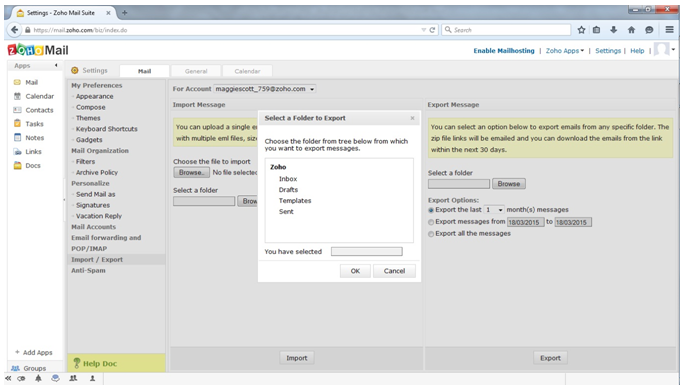Image resolution: width=685 pixels, height=388 pixels.
Task: Click the Zoho Mail logo
Action: click(38, 50)
